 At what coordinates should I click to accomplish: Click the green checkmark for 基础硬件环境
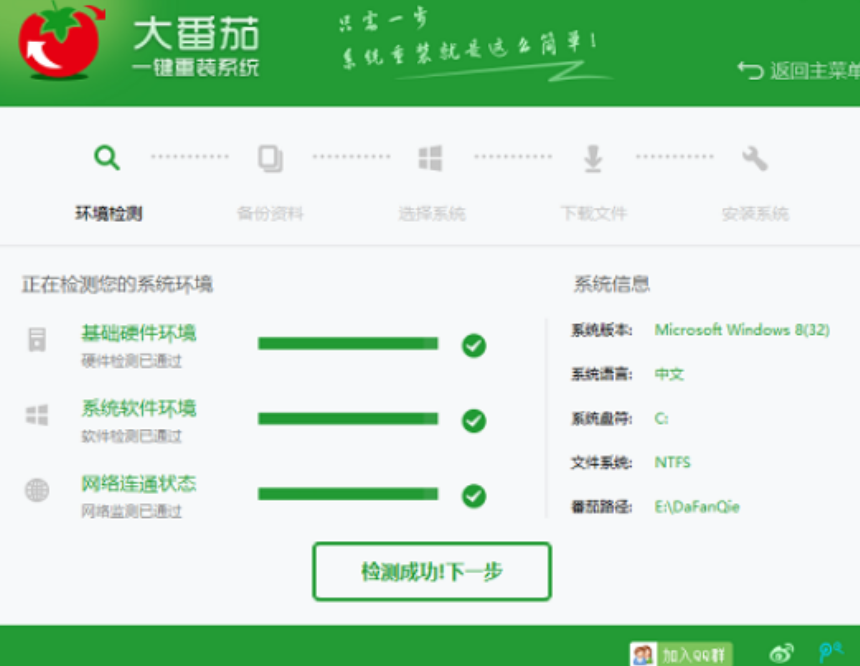pyautogui.click(x=474, y=345)
